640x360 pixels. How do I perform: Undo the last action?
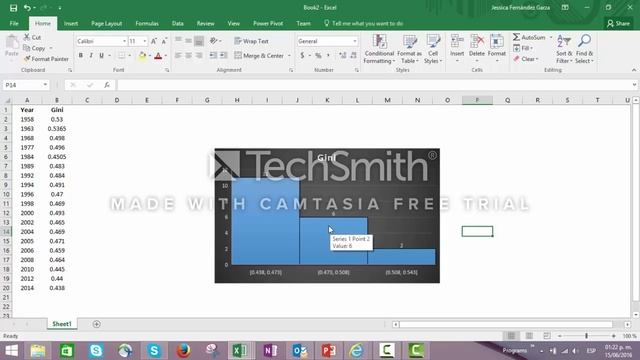[x=27, y=8]
